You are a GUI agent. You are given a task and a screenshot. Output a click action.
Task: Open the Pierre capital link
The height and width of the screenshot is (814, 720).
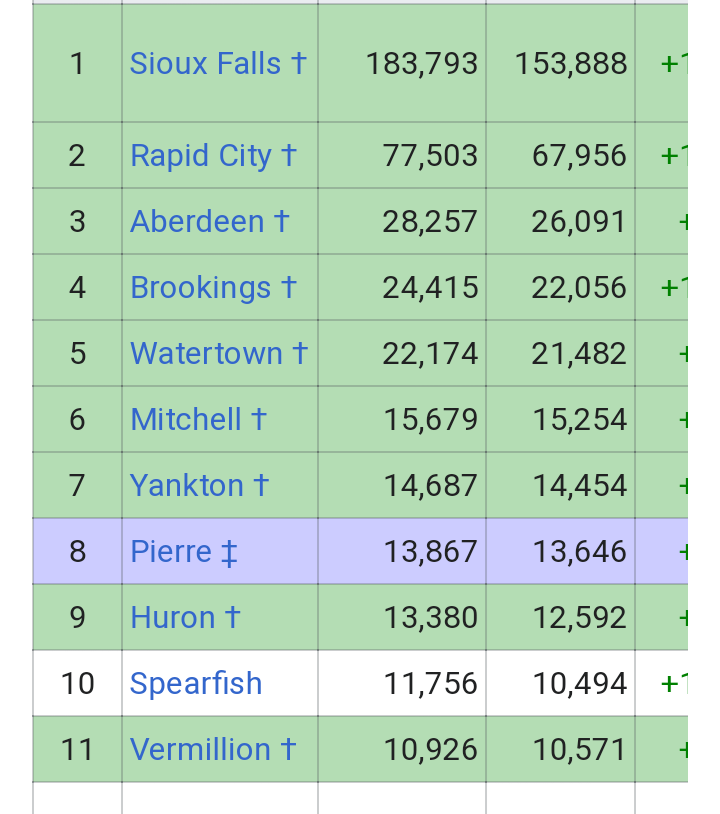[x=171, y=552]
